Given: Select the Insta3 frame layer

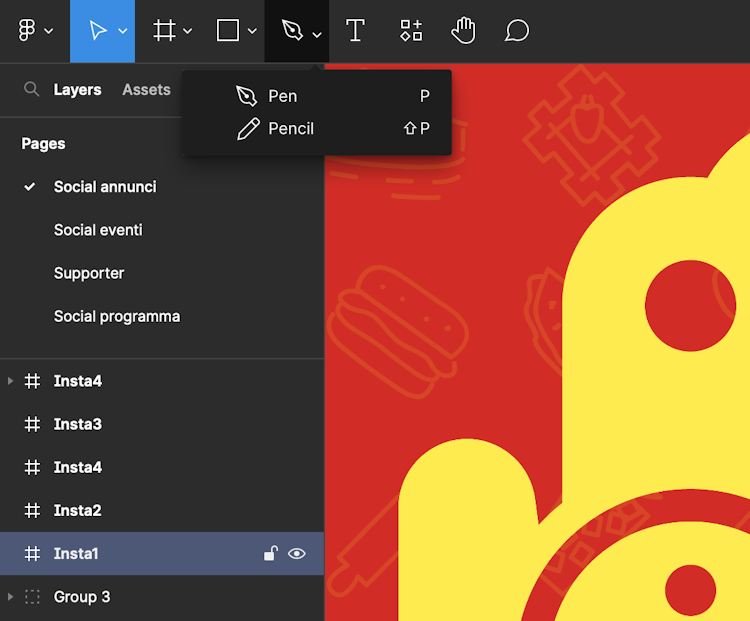Looking at the screenshot, I should [x=162, y=424].
